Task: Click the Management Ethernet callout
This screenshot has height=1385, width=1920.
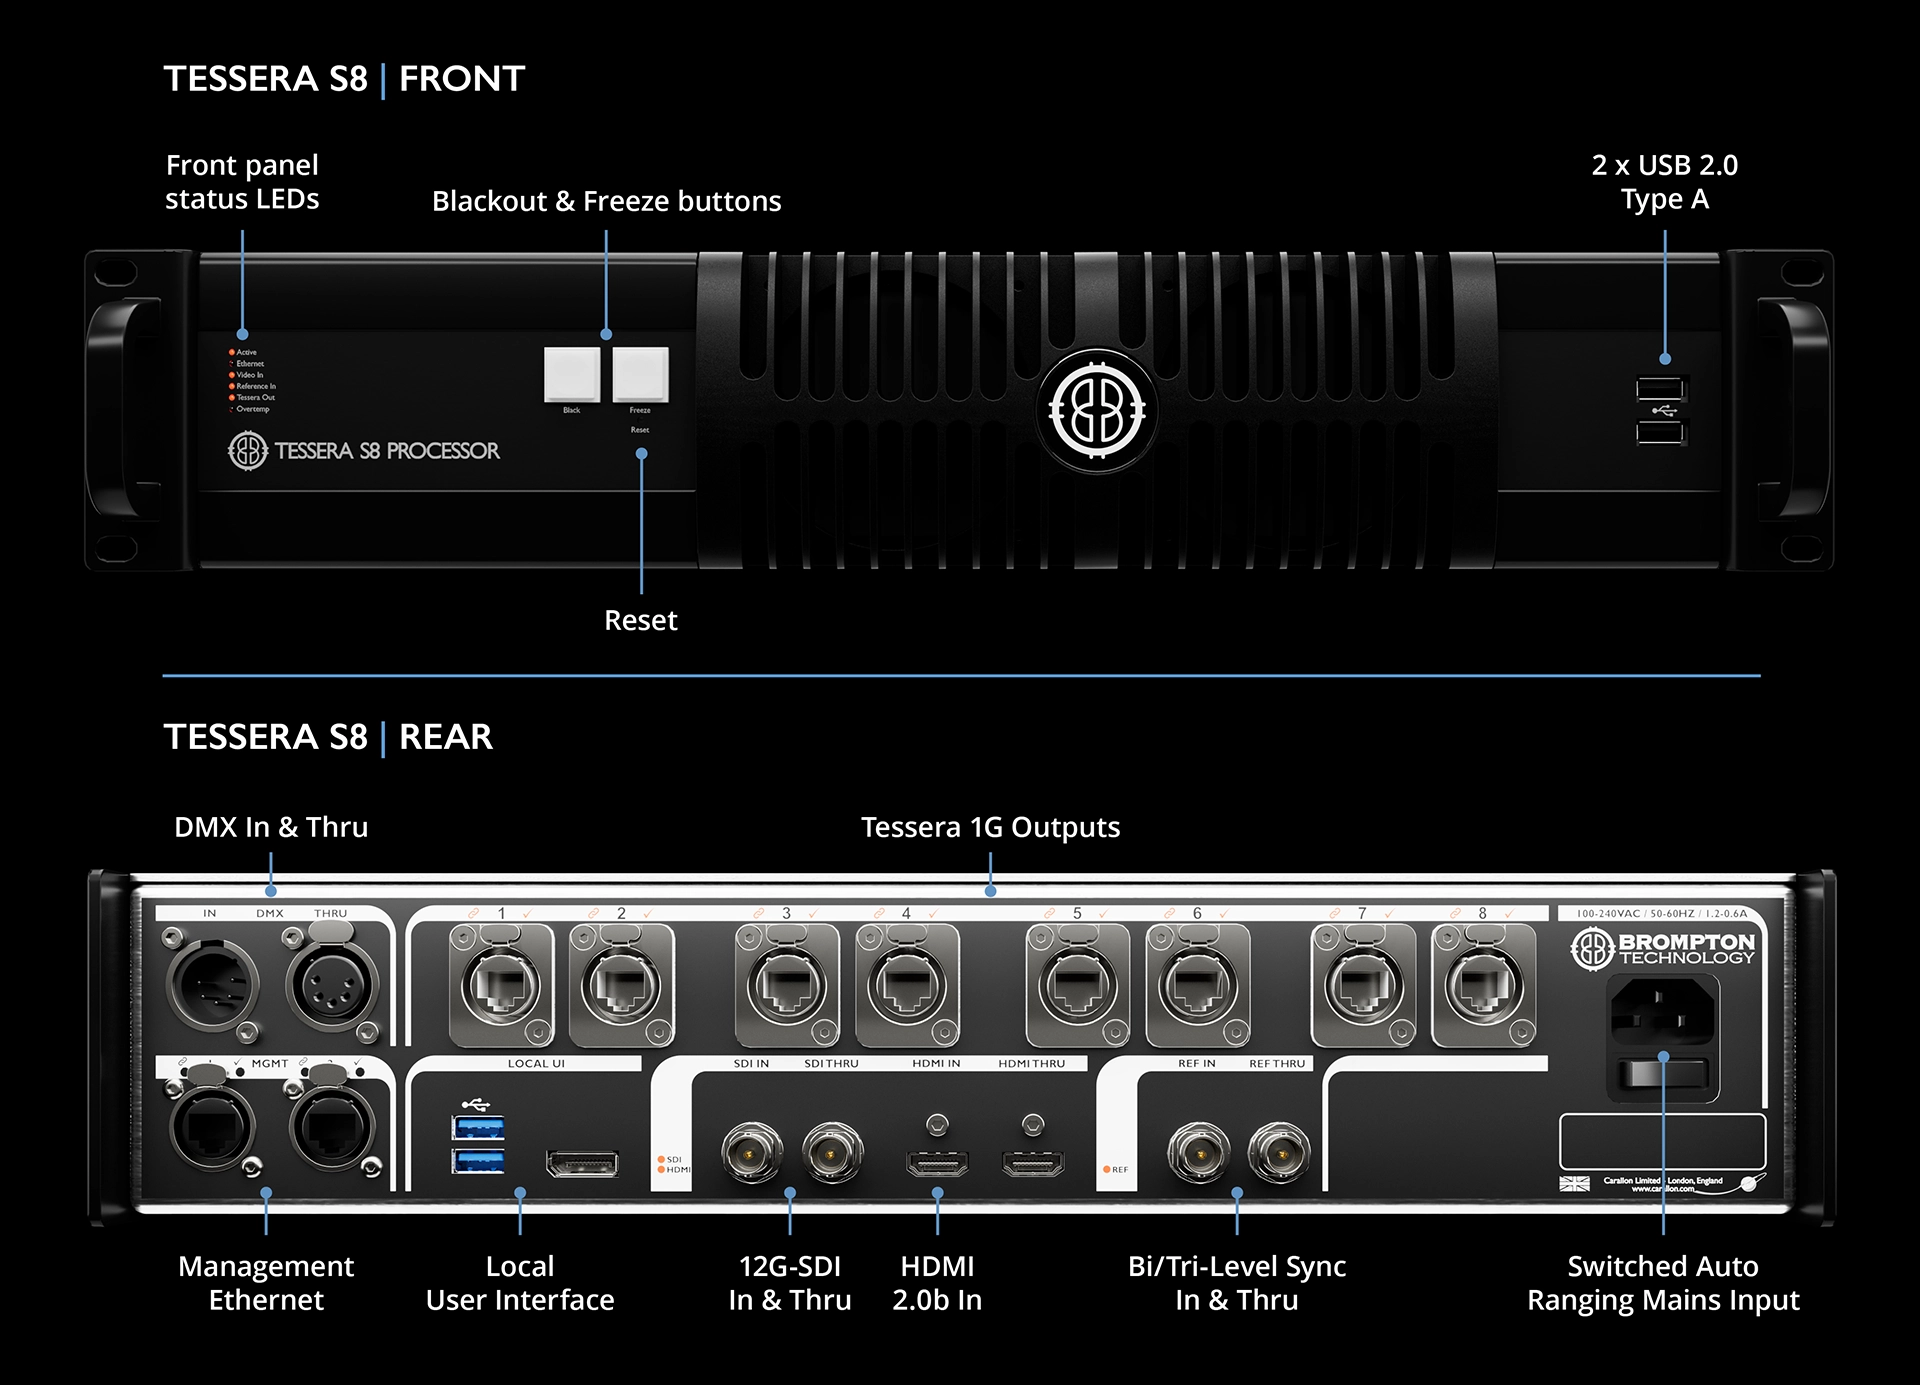Action: click(x=266, y=1283)
